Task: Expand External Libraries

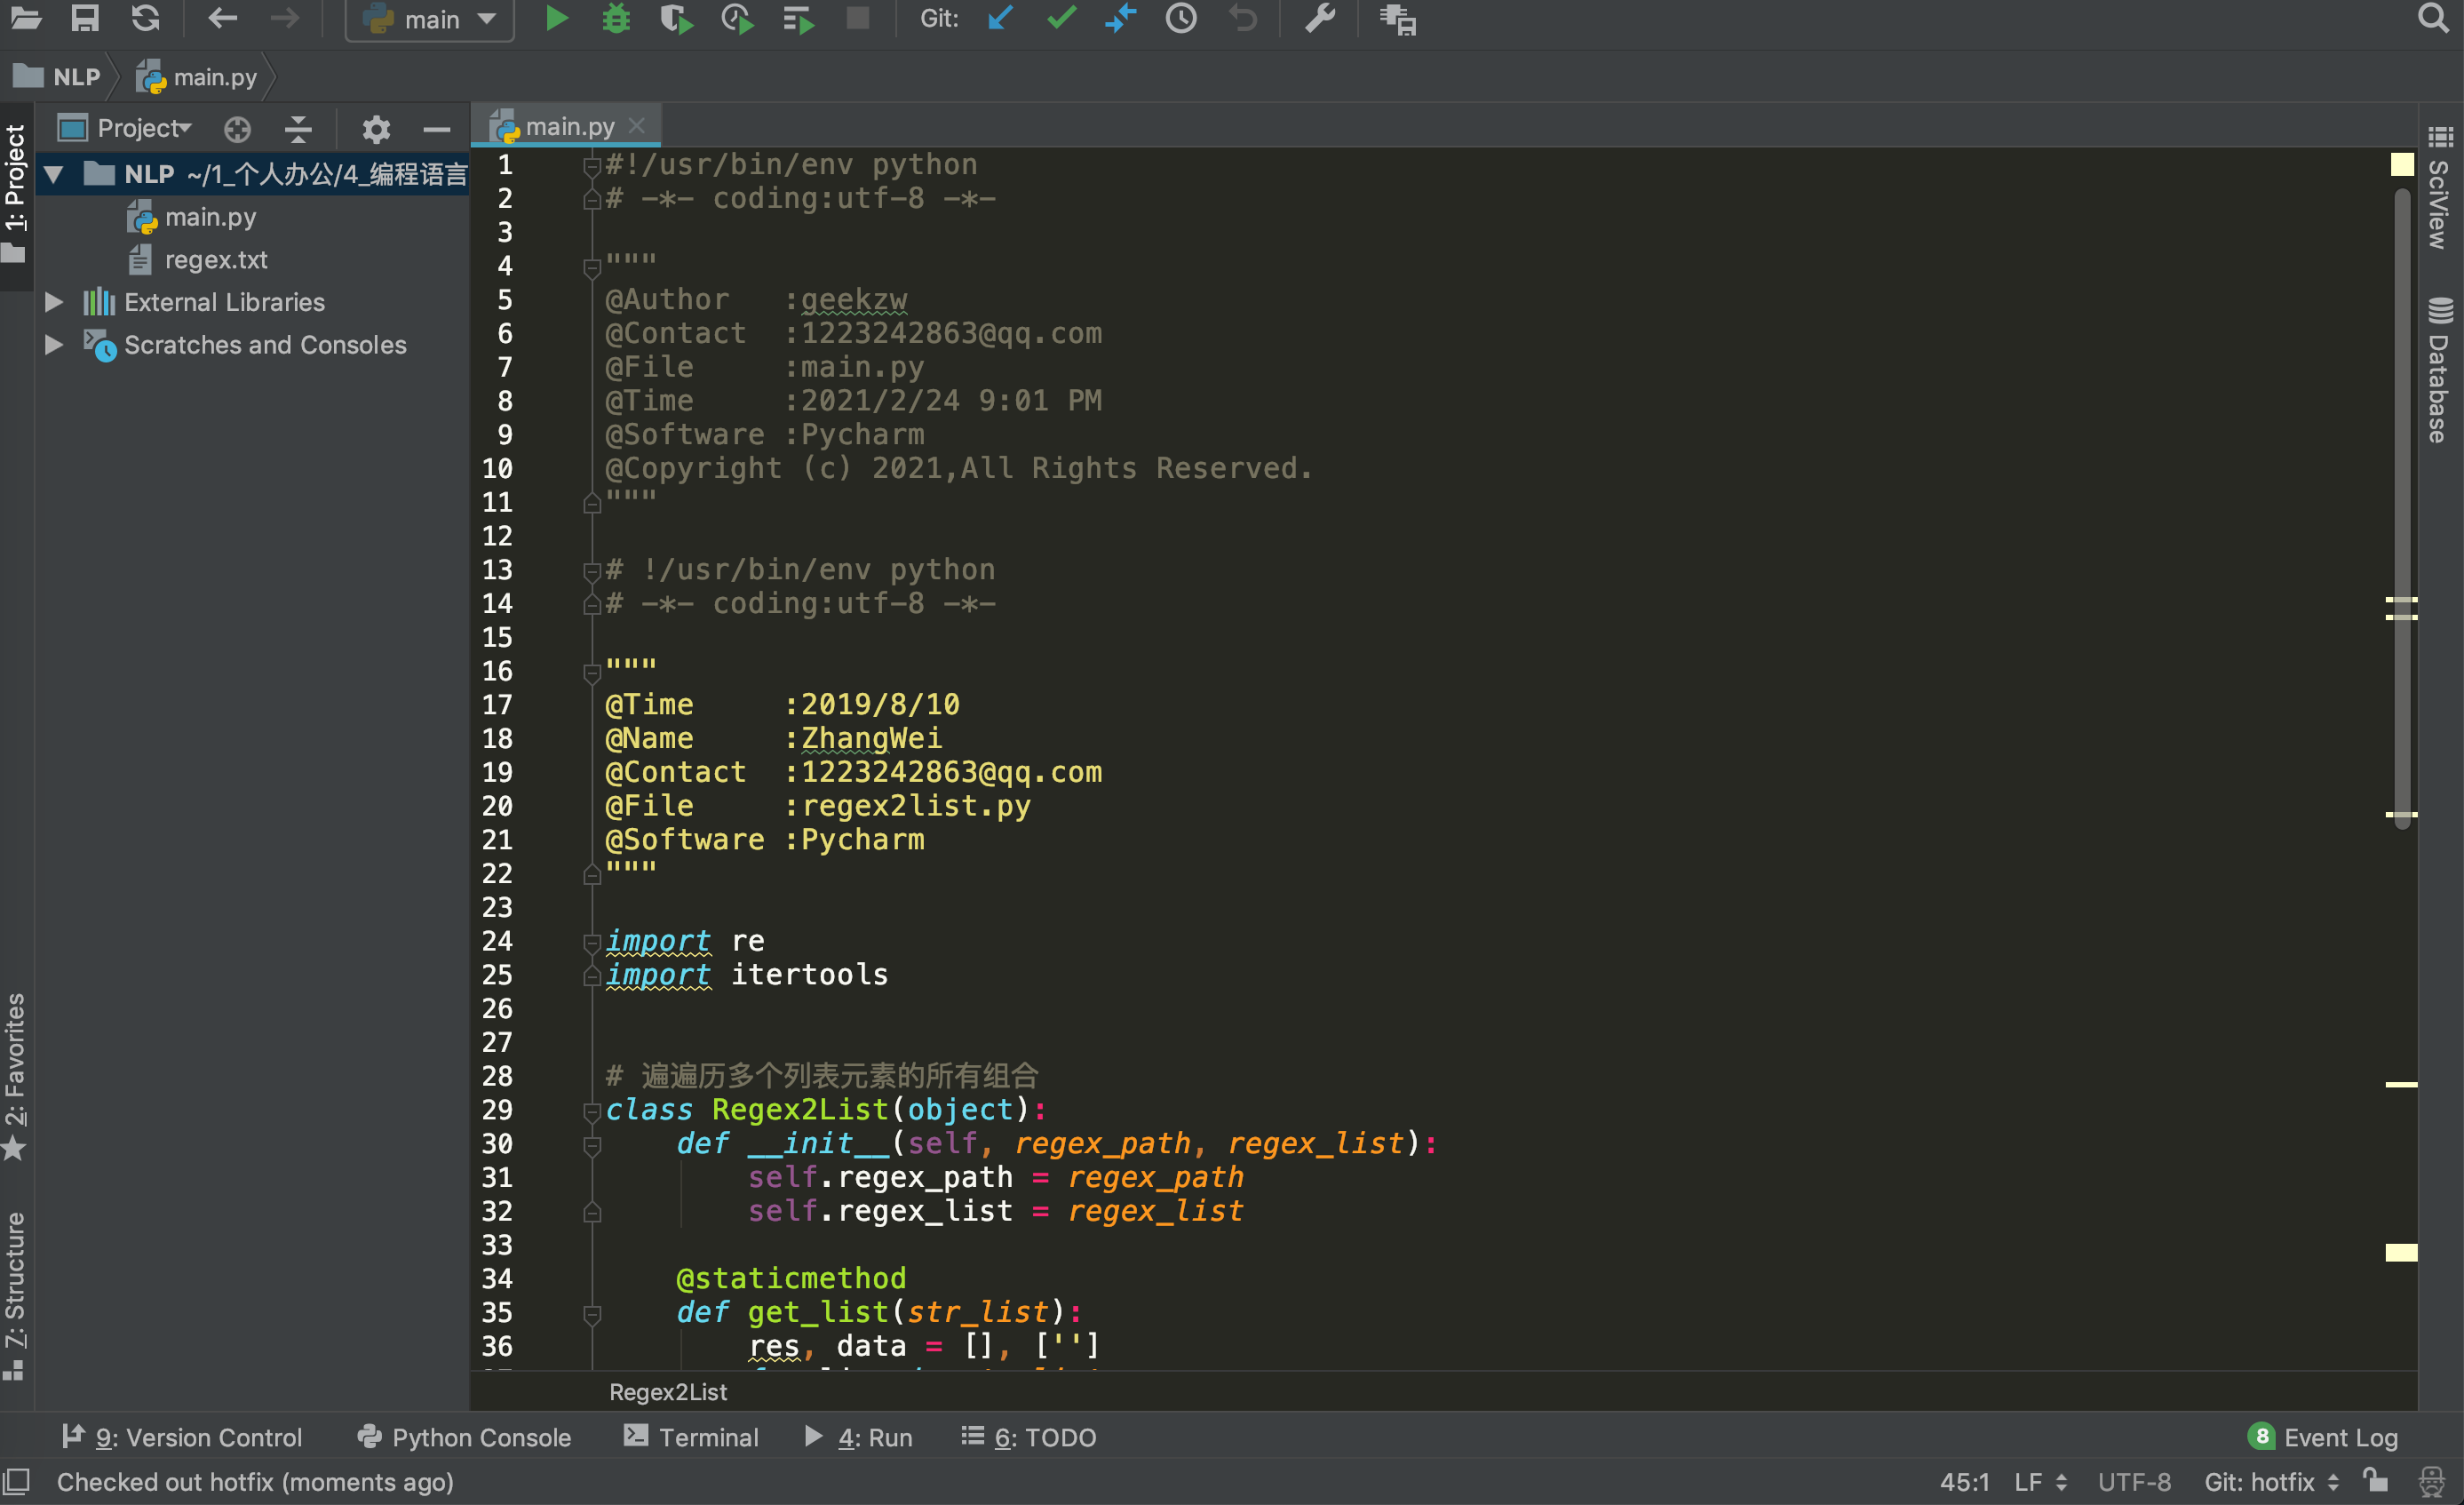Action: pos(53,302)
